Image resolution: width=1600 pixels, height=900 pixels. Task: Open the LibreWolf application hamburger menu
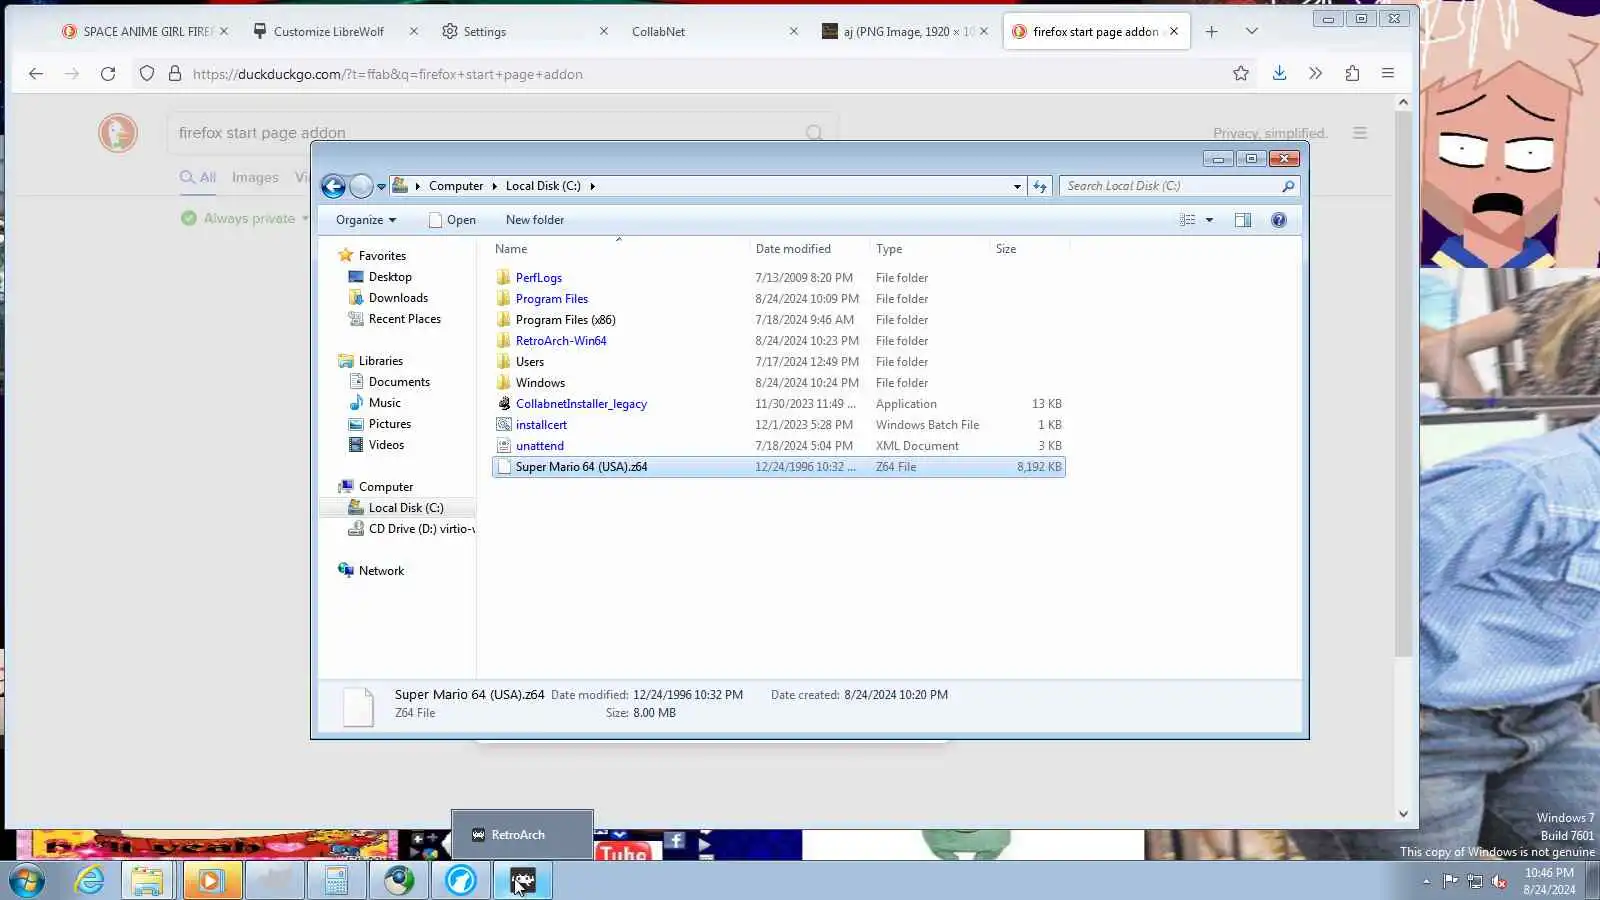click(x=1388, y=73)
